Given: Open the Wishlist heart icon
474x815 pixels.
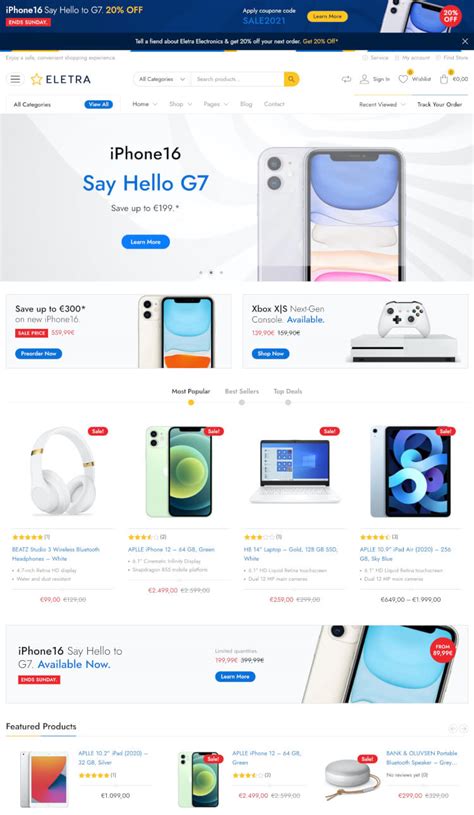Looking at the screenshot, I should pos(403,79).
